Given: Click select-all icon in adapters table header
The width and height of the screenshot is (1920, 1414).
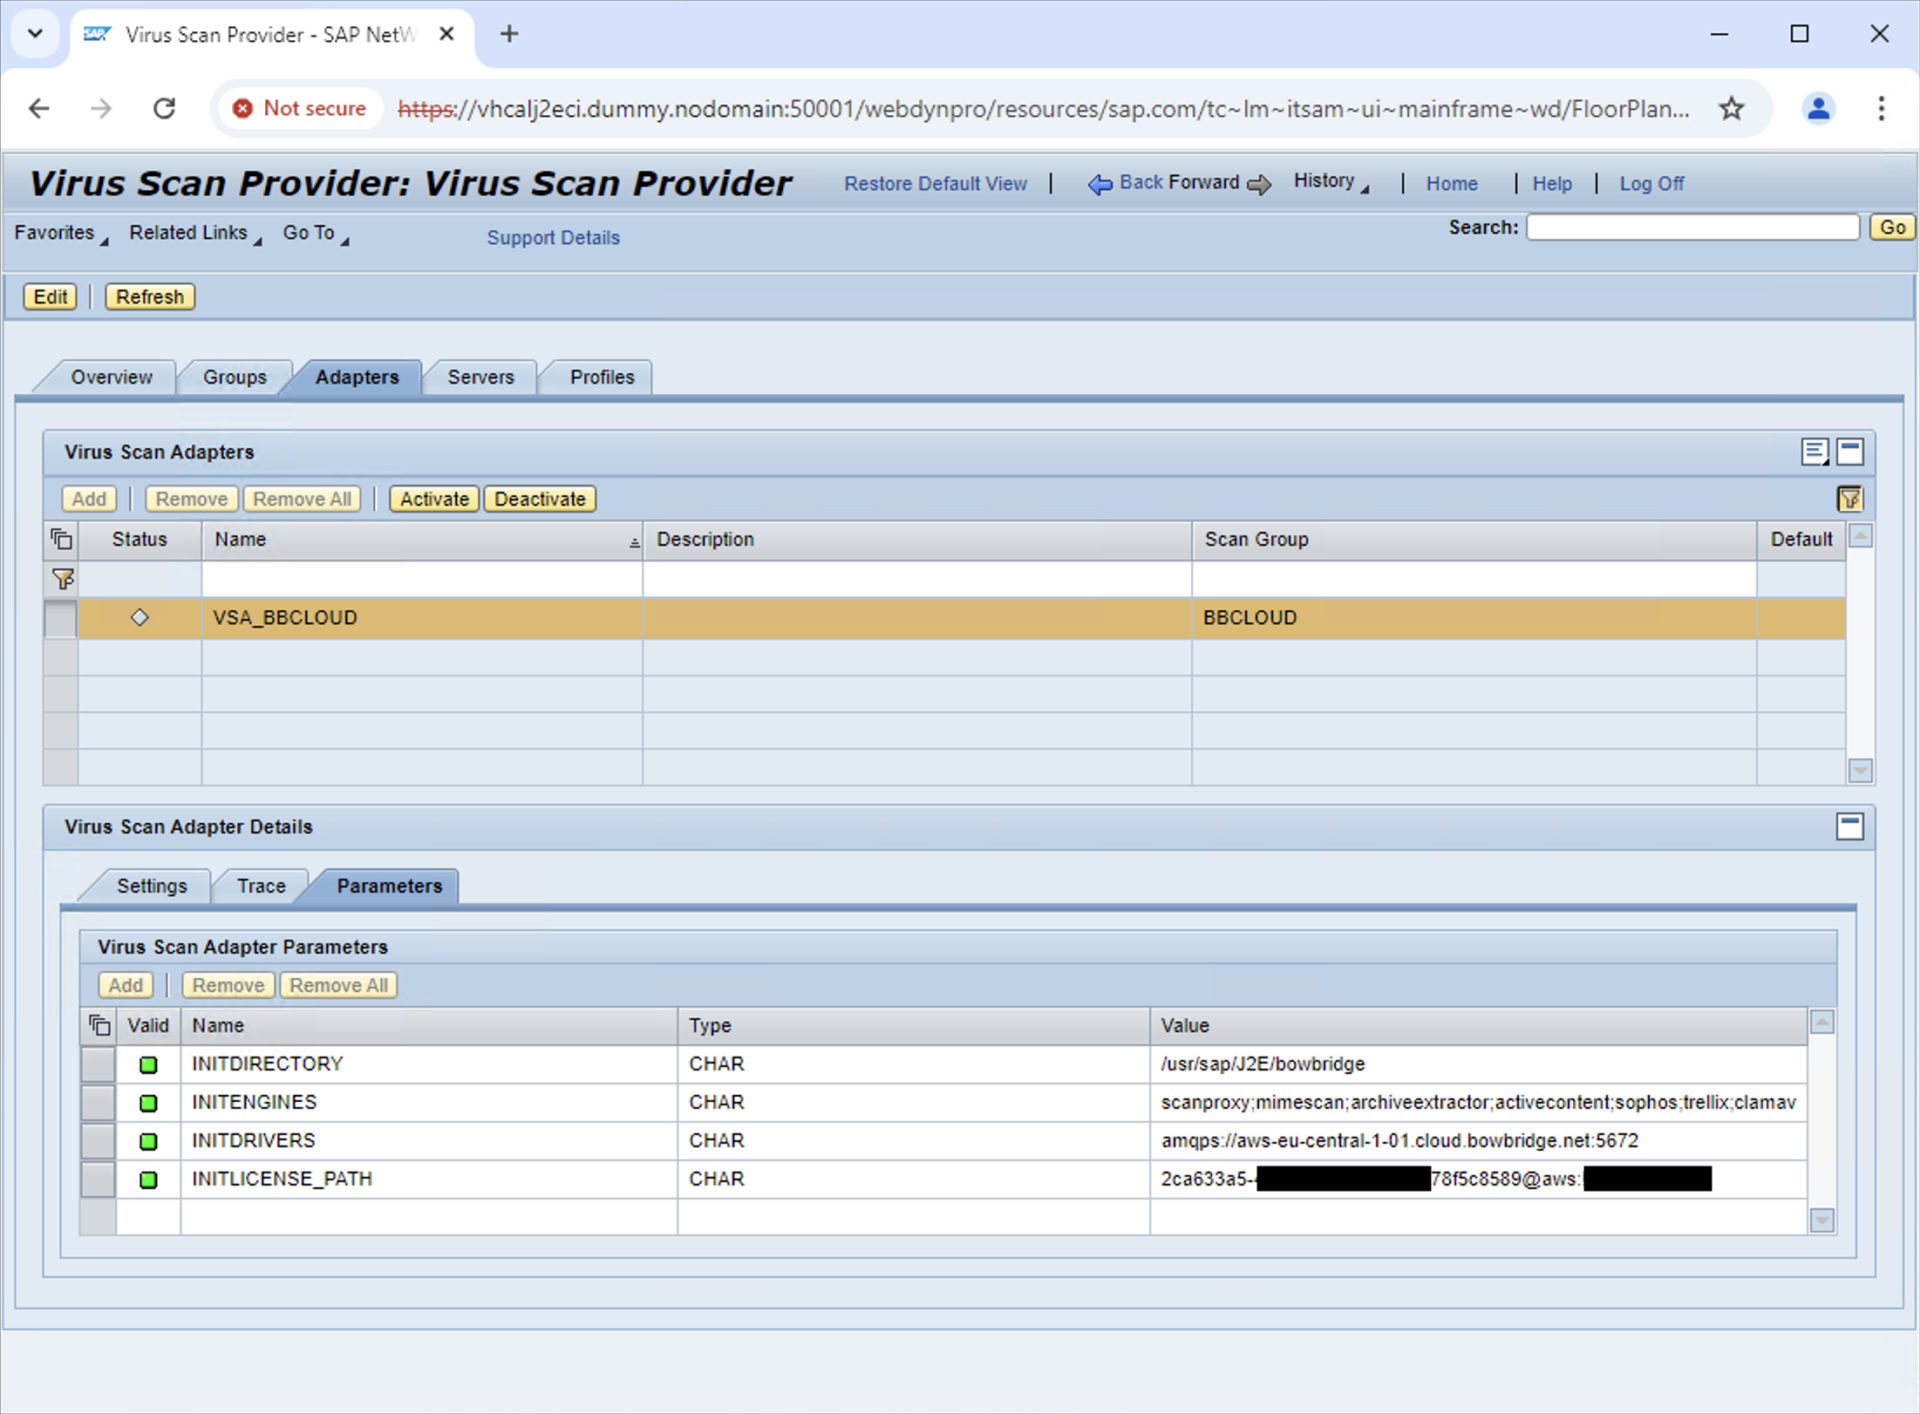Looking at the screenshot, I should pos(61,539).
